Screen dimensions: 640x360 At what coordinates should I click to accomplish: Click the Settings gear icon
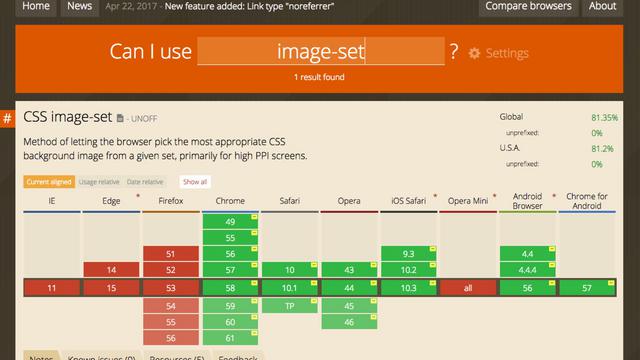(x=474, y=53)
